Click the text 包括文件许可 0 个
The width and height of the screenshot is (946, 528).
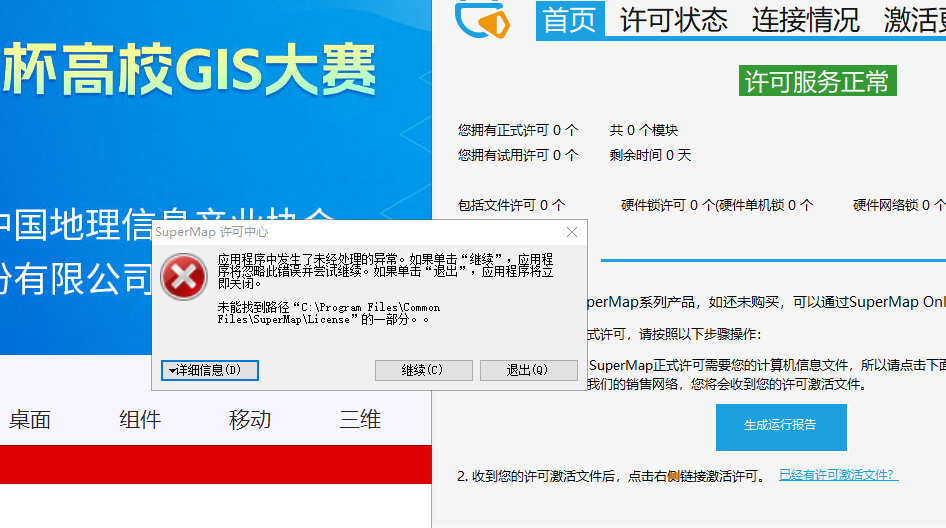(512, 206)
